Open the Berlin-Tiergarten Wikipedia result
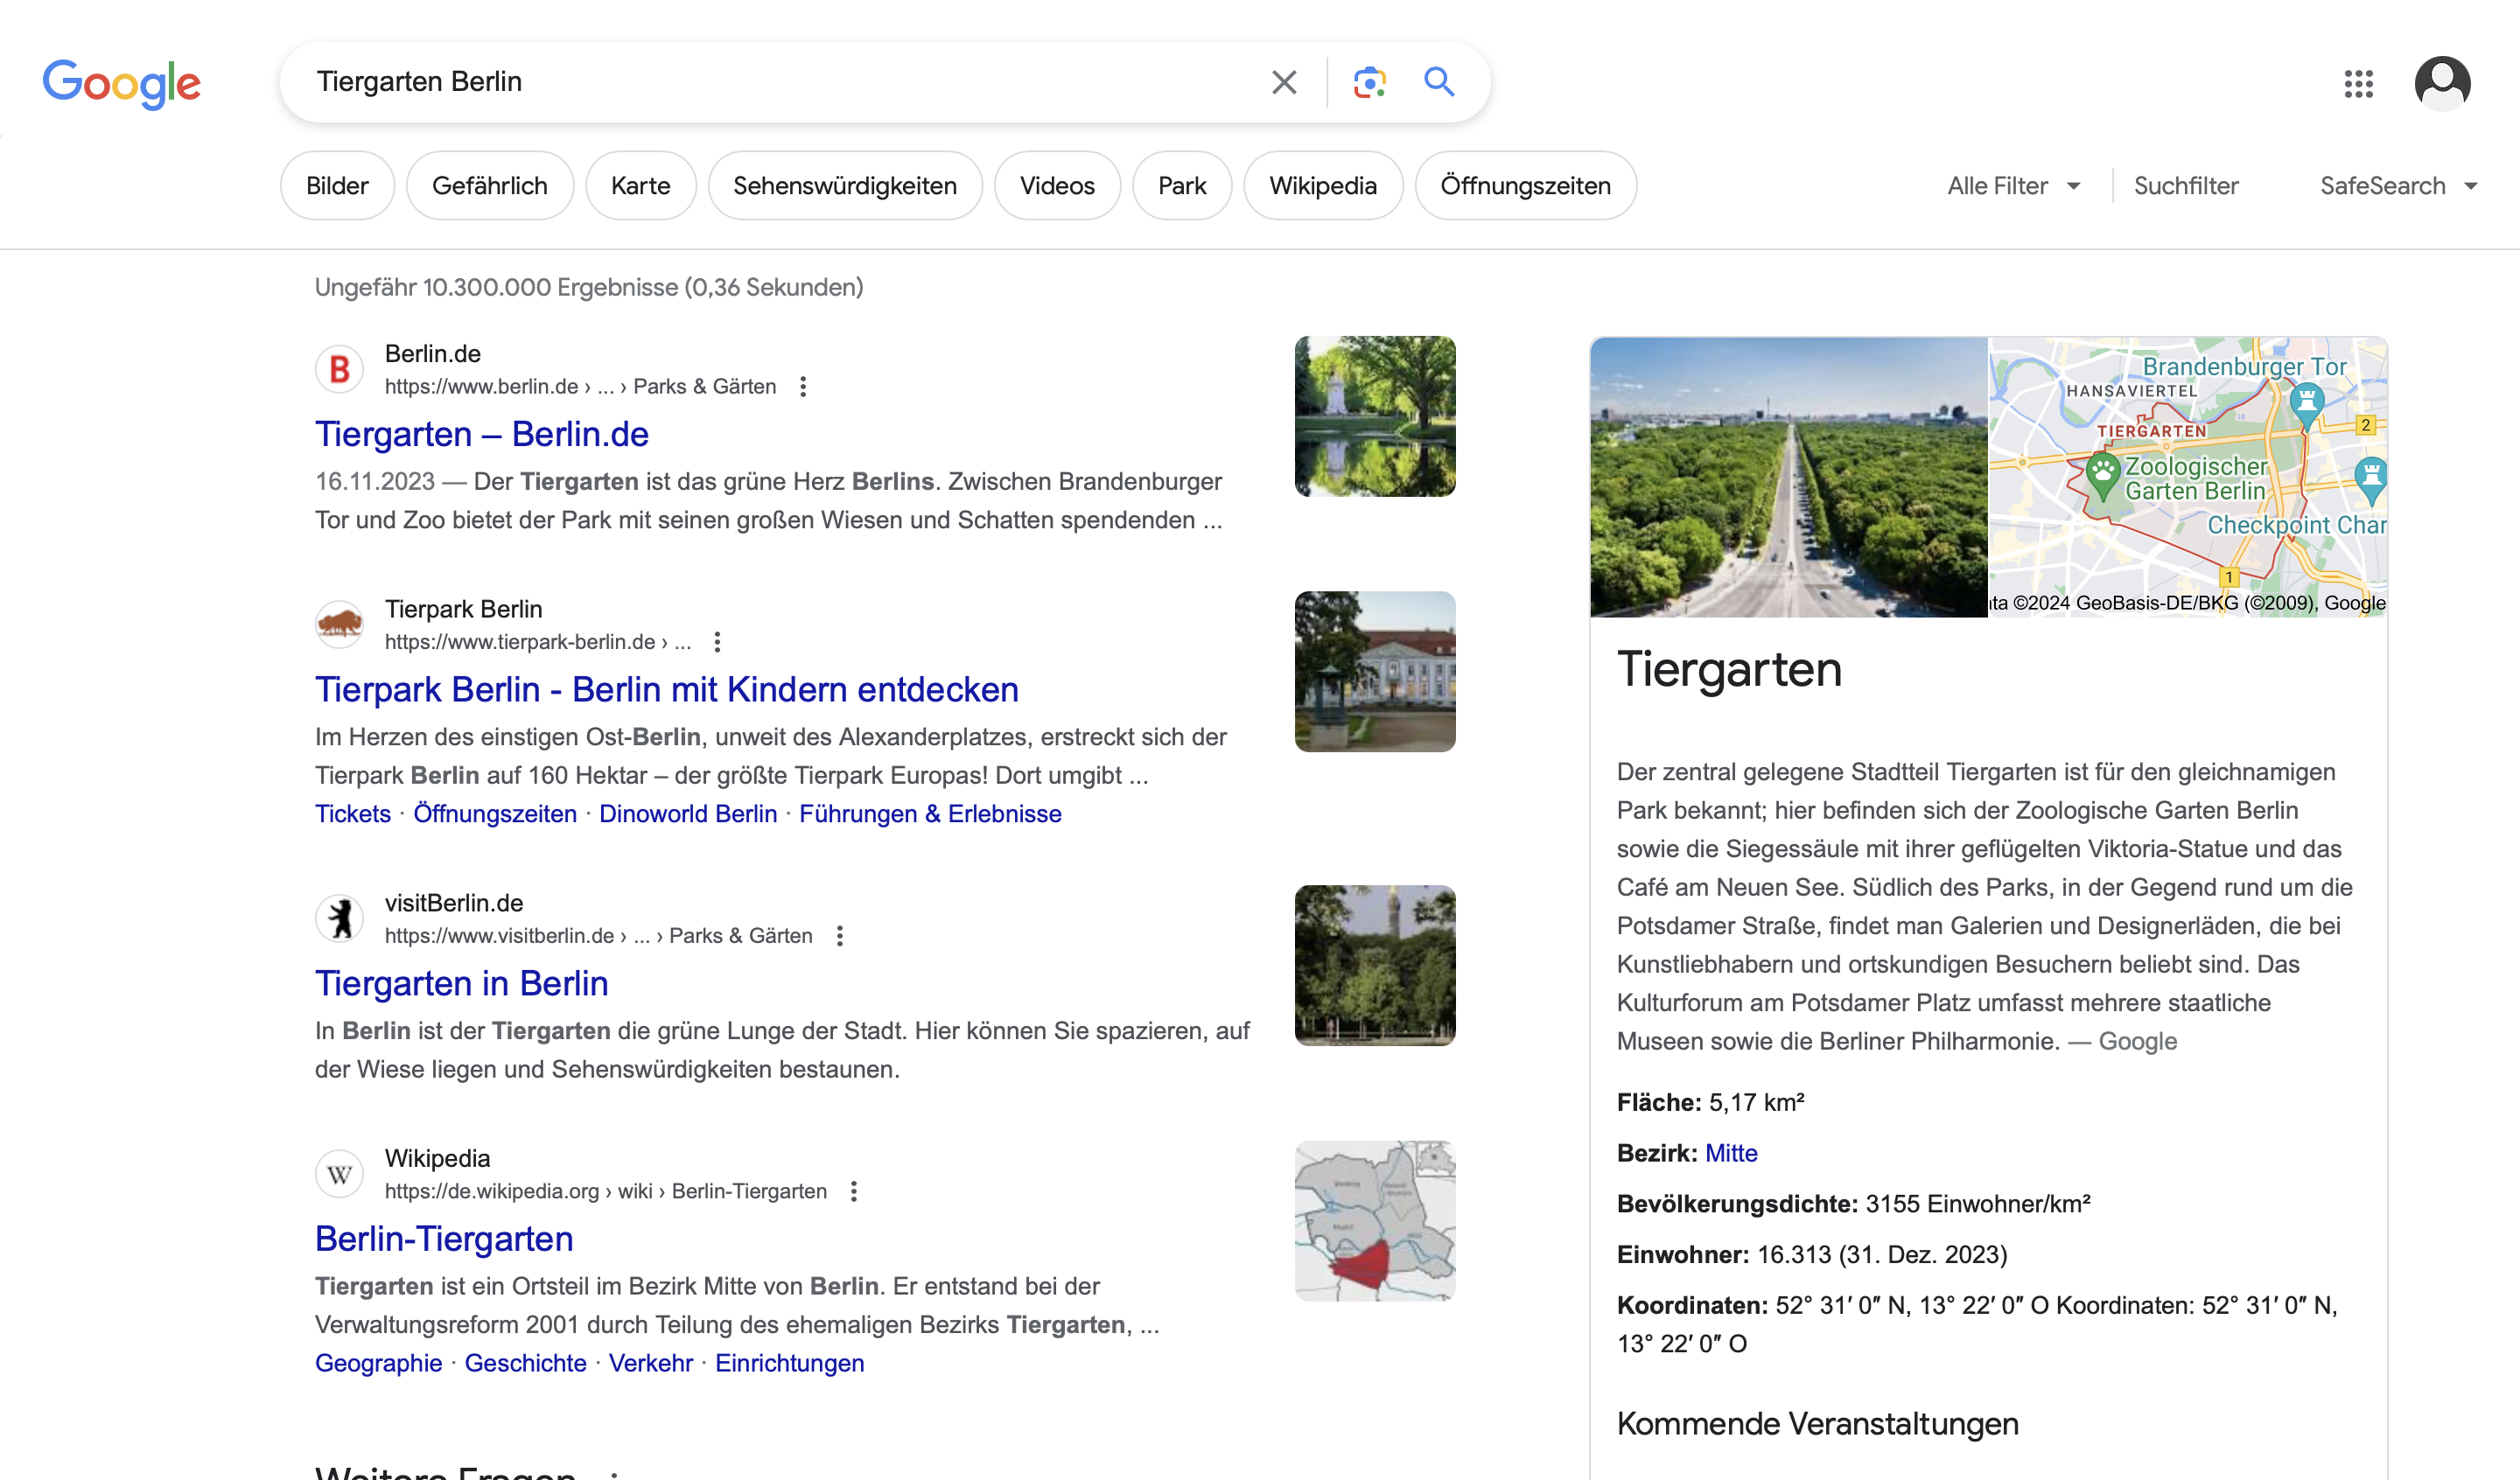Image resolution: width=2520 pixels, height=1480 pixels. (x=444, y=1239)
